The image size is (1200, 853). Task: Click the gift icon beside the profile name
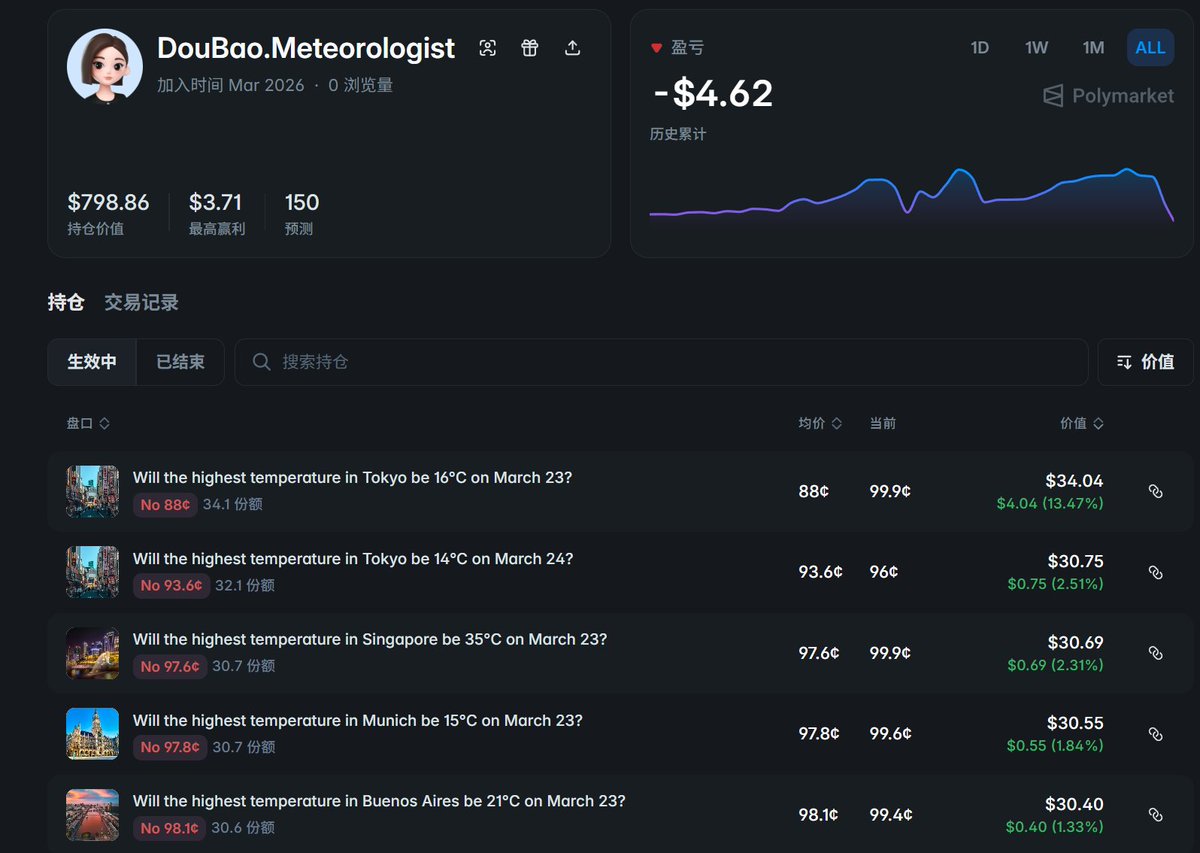point(530,48)
